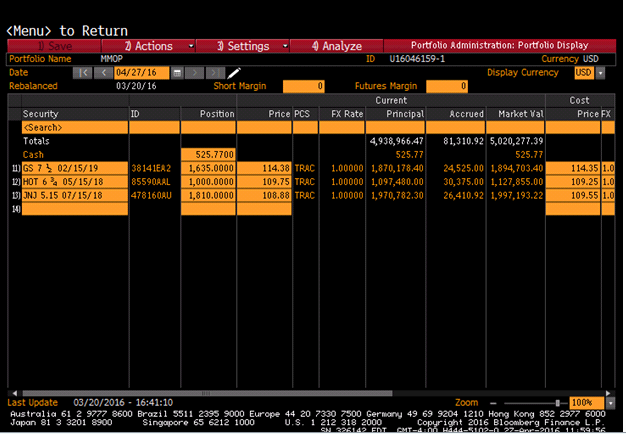Screen dimensions: 626x434
Task: Jump to the first date with the skip-back arrow
Action: pos(83,73)
